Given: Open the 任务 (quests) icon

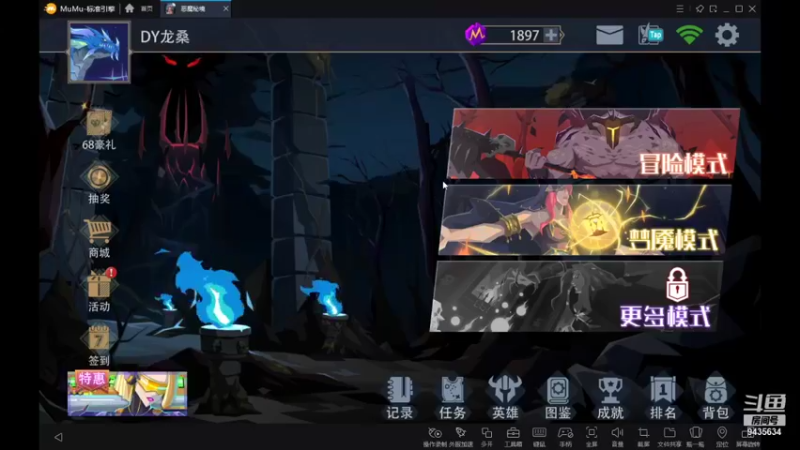Looking at the screenshot, I should pyautogui.click(x=452, y=398).
